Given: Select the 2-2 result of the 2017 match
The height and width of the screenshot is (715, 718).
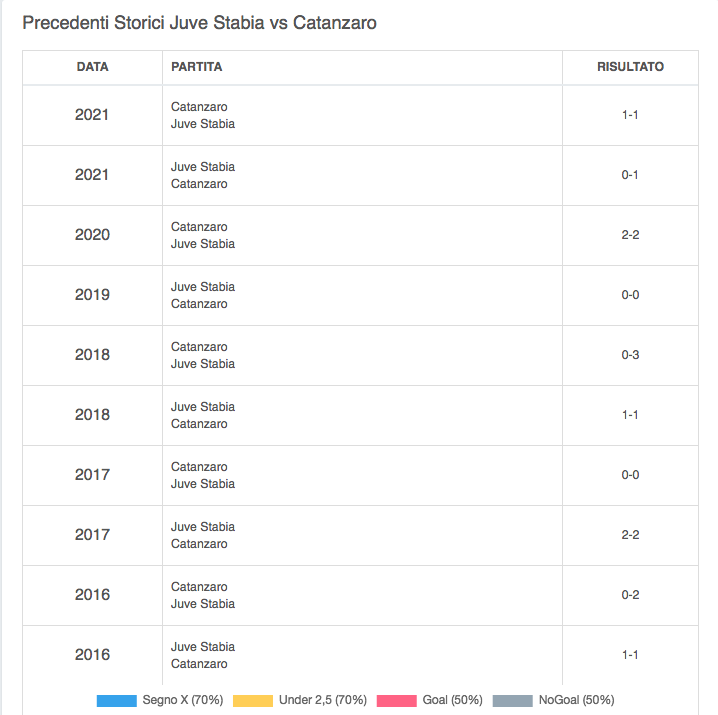Looking at the screenshot, I should pyautogui.click(x=630, y=535).
